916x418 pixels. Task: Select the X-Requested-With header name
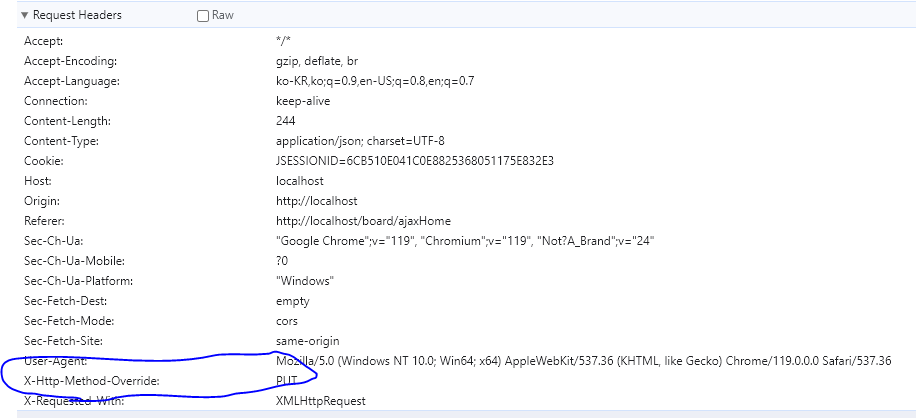tap(74, 401)
